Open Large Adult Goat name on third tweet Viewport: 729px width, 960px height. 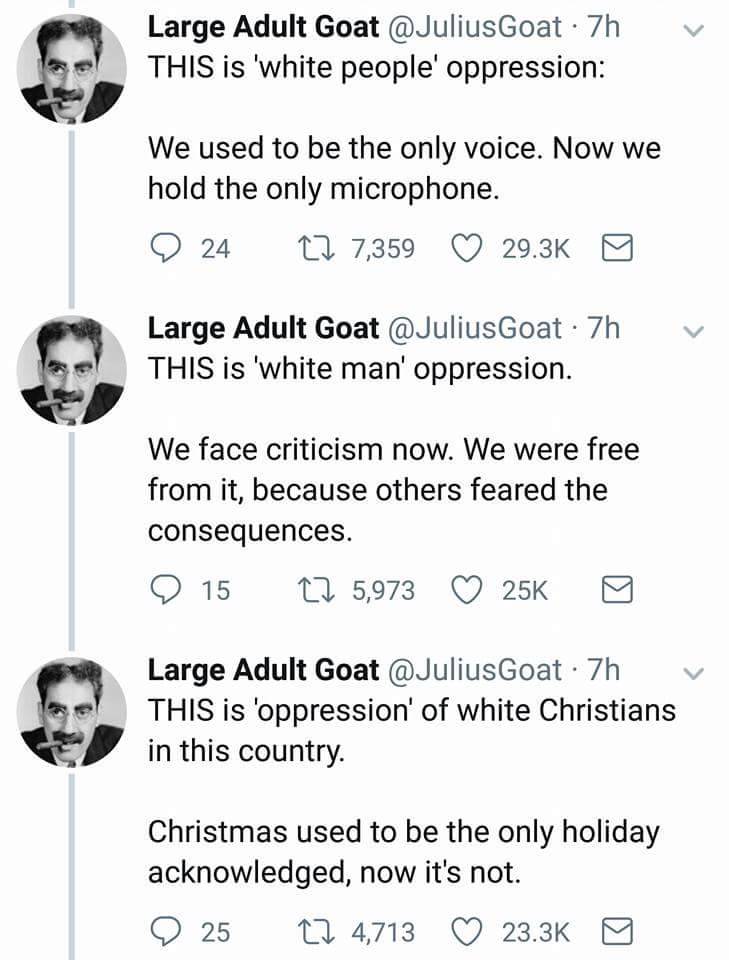point(263,669)
